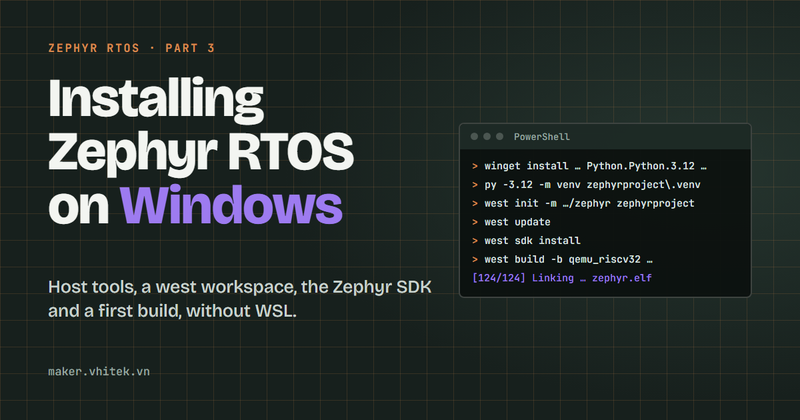800x420 pixels.
Task: Click the 'west sdk install' command line
Action: tap(526, 240)
